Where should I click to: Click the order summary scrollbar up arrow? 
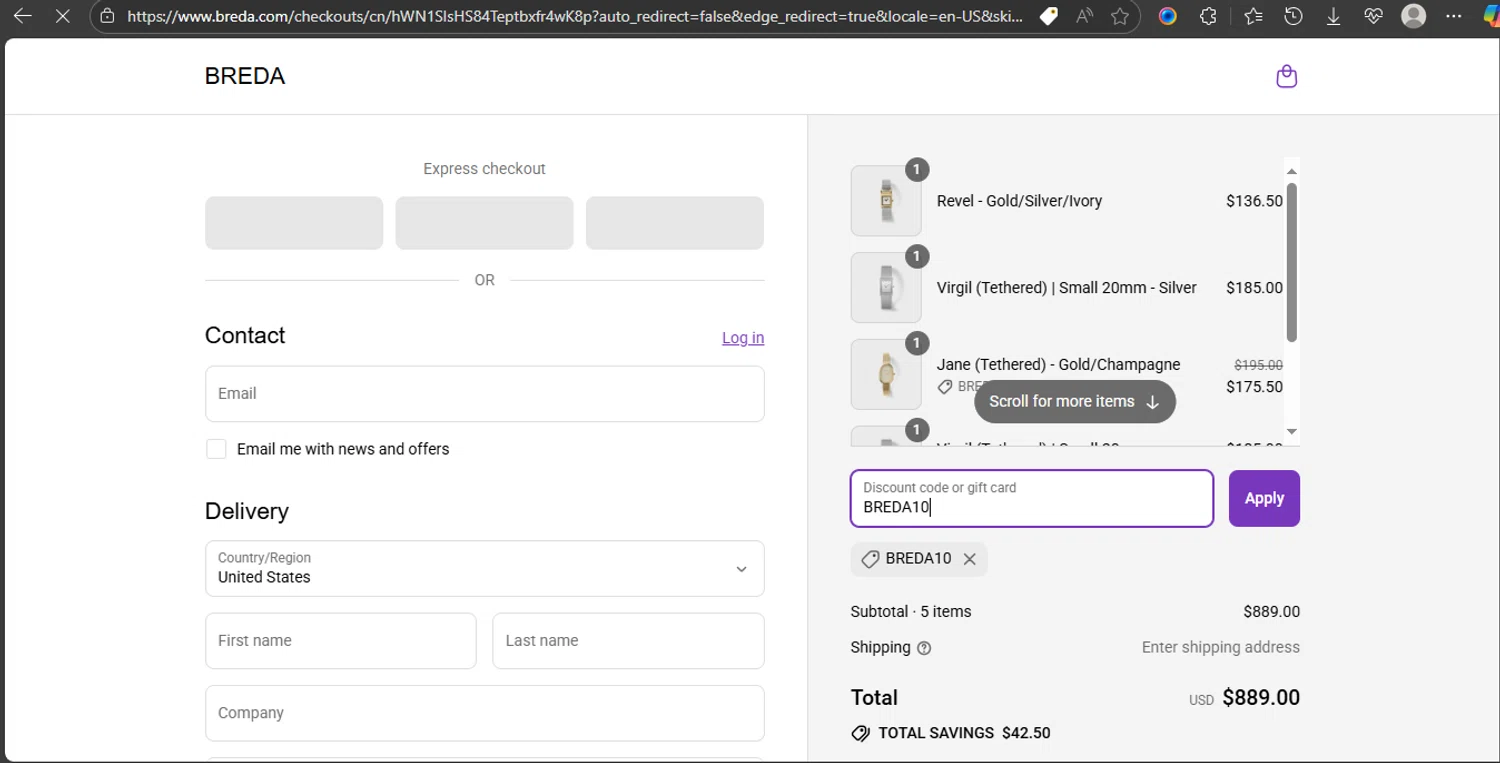(x=1291, y=172)
